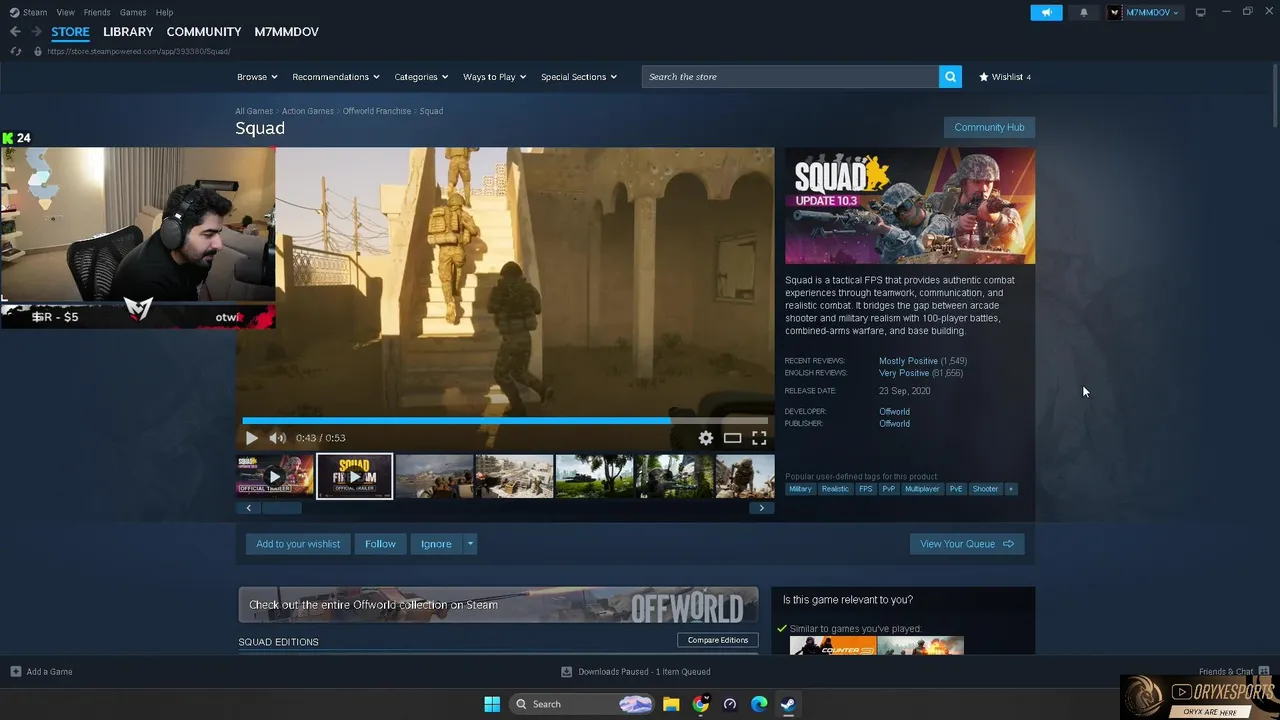Click the Ignore button
This screenshot has height=720, width=1280.
[436, 544]
